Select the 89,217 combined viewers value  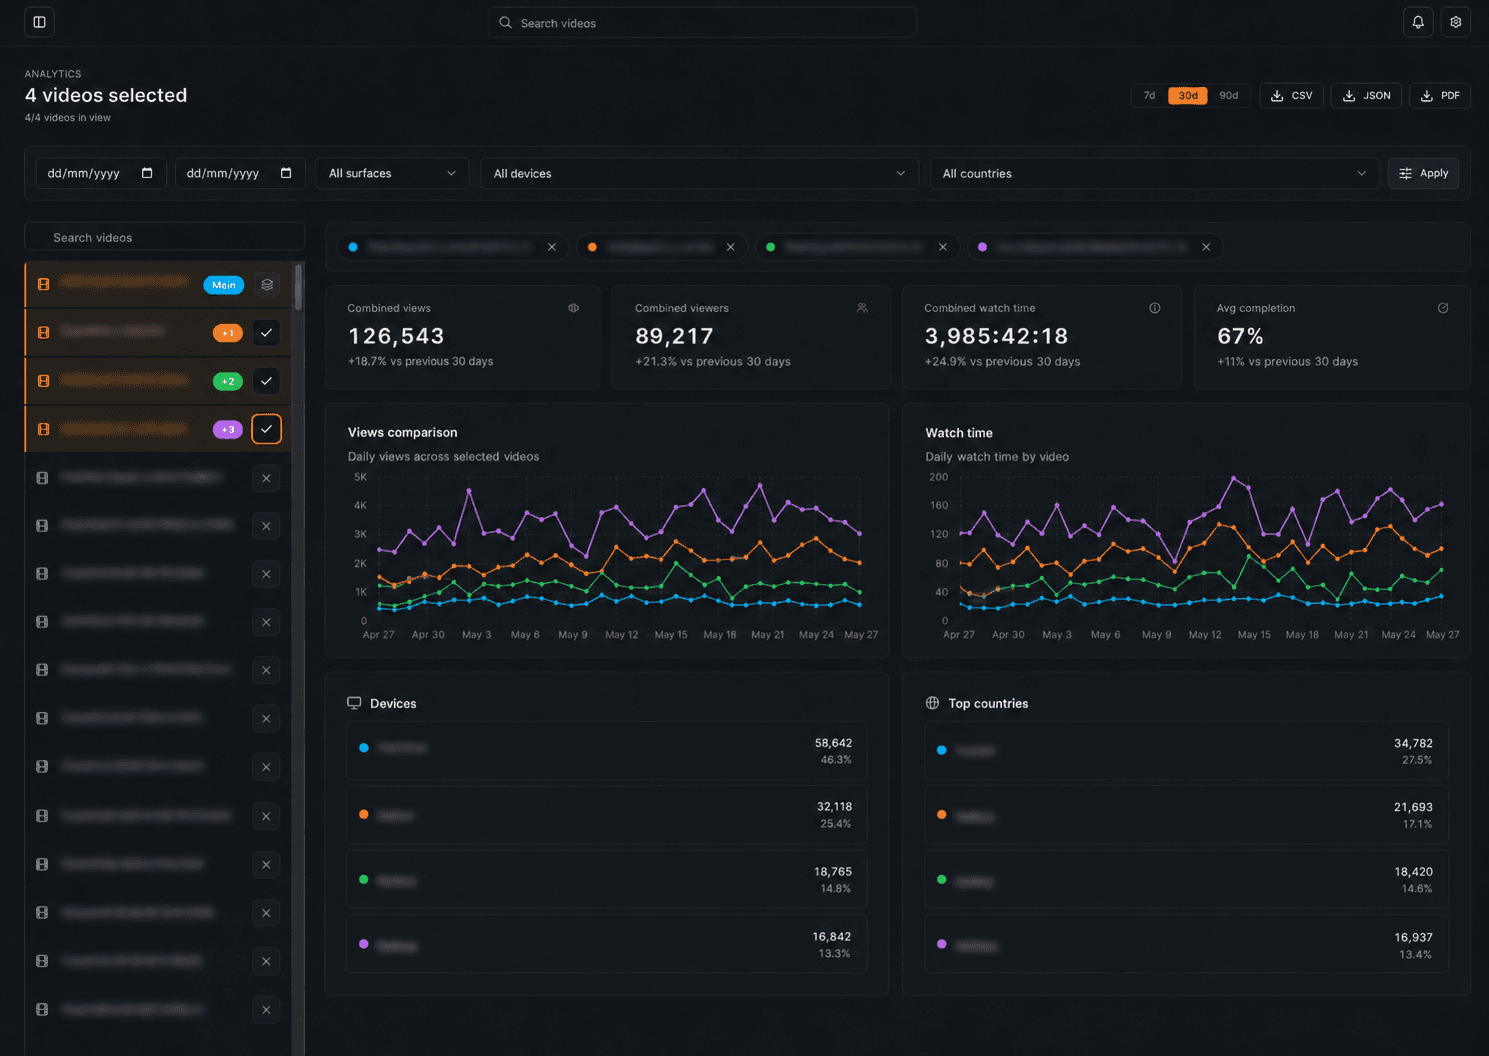click(674, 336)
